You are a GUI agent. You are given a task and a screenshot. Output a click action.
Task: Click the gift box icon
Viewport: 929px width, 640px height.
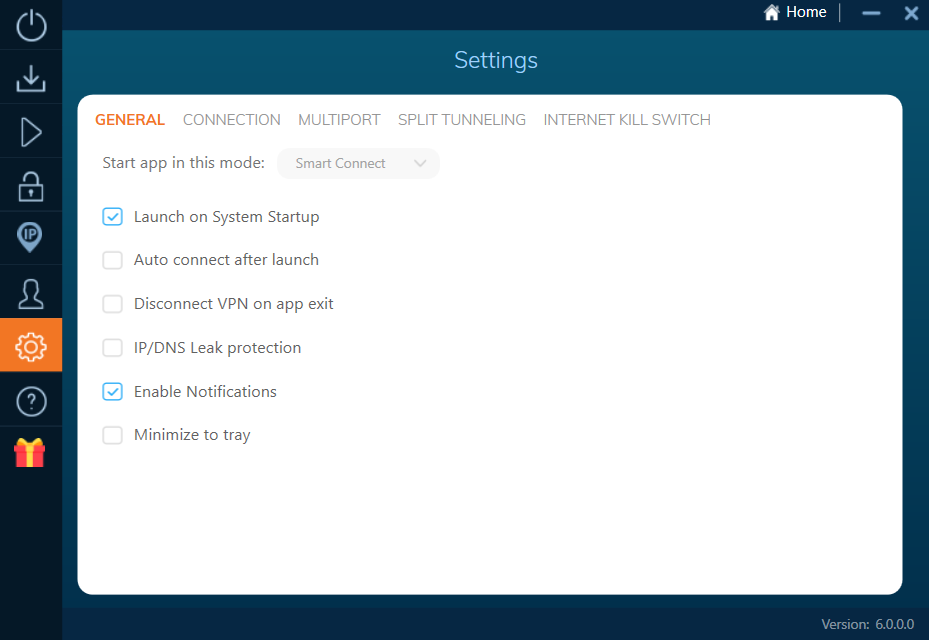[30, 453]
